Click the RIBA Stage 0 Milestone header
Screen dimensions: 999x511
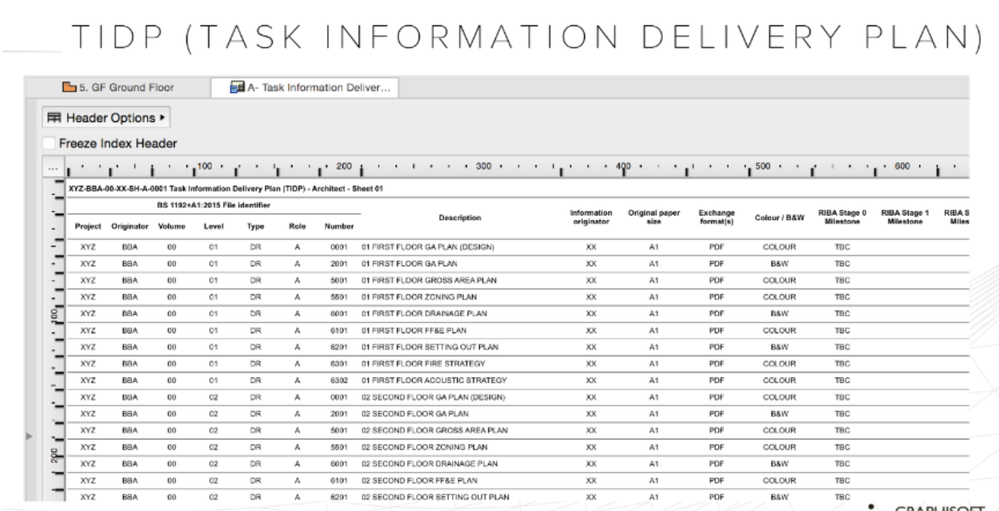[x=842, y=217]
